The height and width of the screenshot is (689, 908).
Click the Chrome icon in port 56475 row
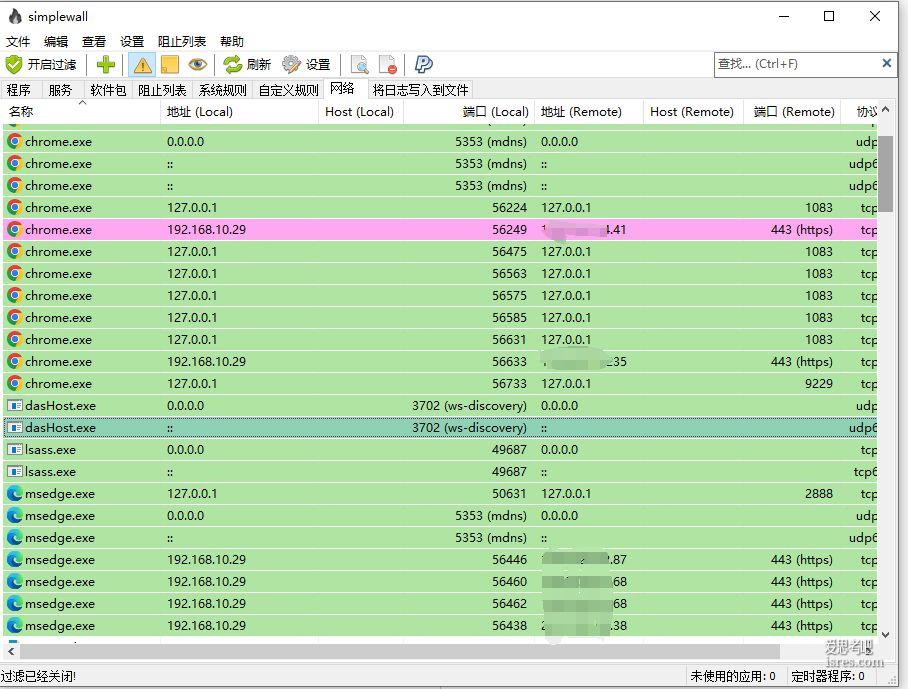pos(14,251)
